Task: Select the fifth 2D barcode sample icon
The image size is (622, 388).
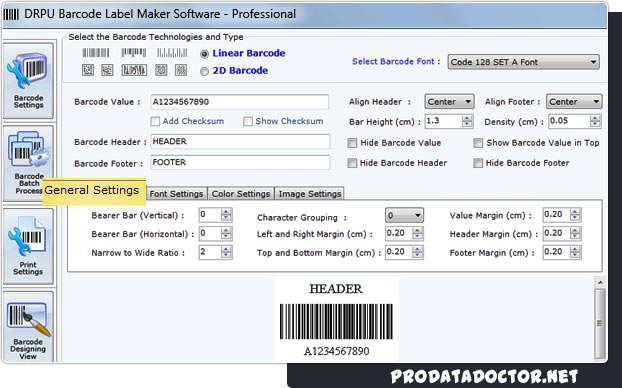Action: tap(181, 70)
